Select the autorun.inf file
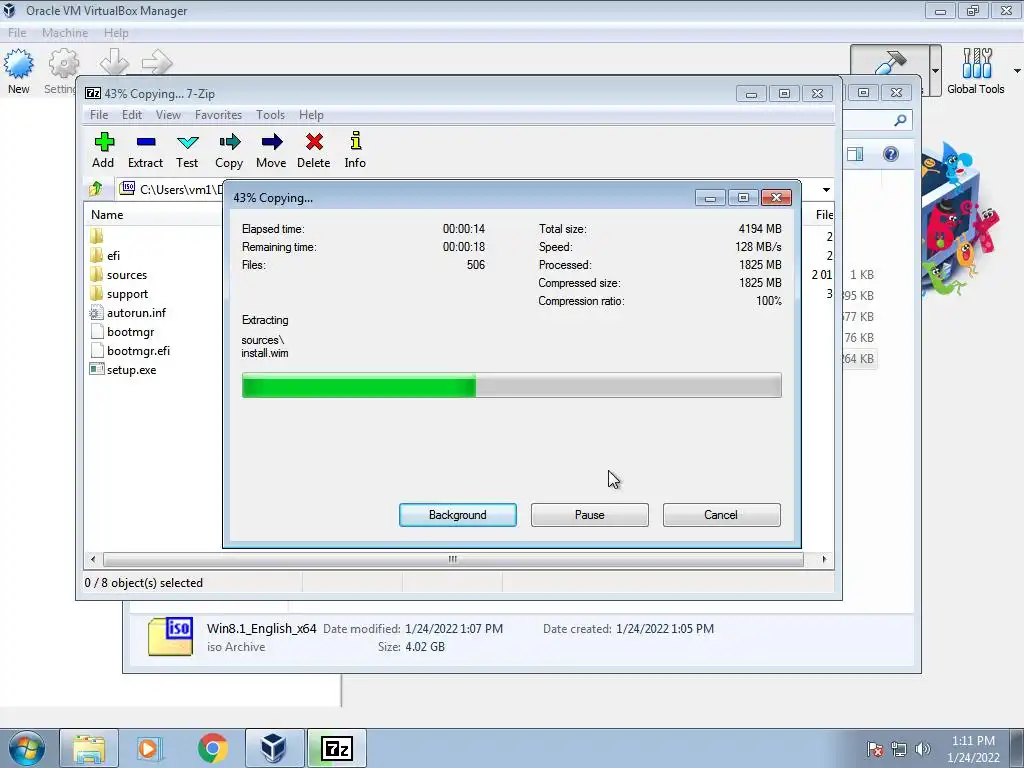Image resolution: width=1024 pixels, height=768 pixels. [x=136, y=313]
